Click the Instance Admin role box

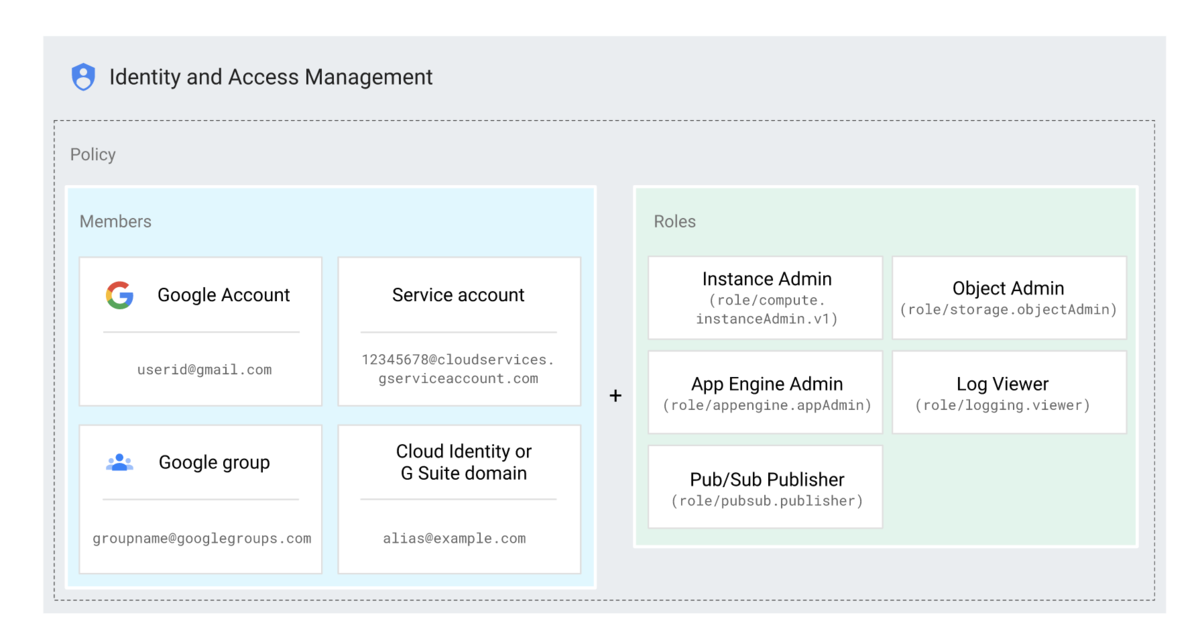click(766, 298)
